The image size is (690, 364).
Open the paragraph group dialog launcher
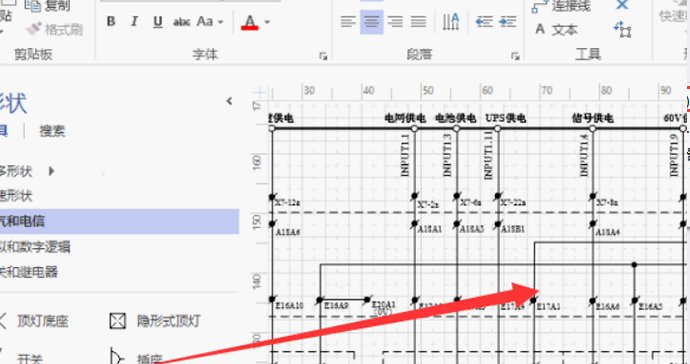515,56
